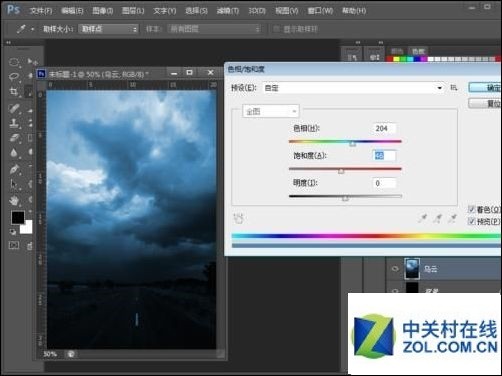Toggle the 着色 Colorize checkbox
Viewport: 502px width, 376px height.
[x=471, y=209]
